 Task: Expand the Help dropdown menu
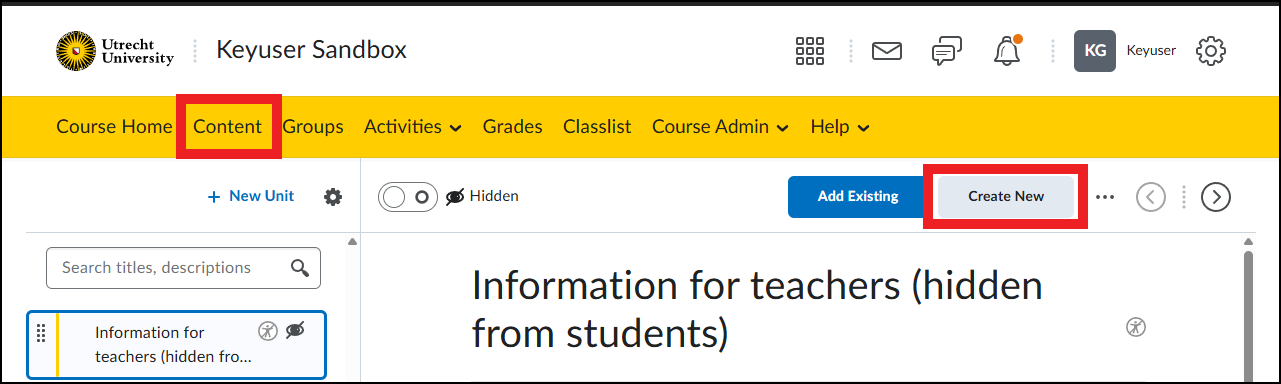click(840, 127)
